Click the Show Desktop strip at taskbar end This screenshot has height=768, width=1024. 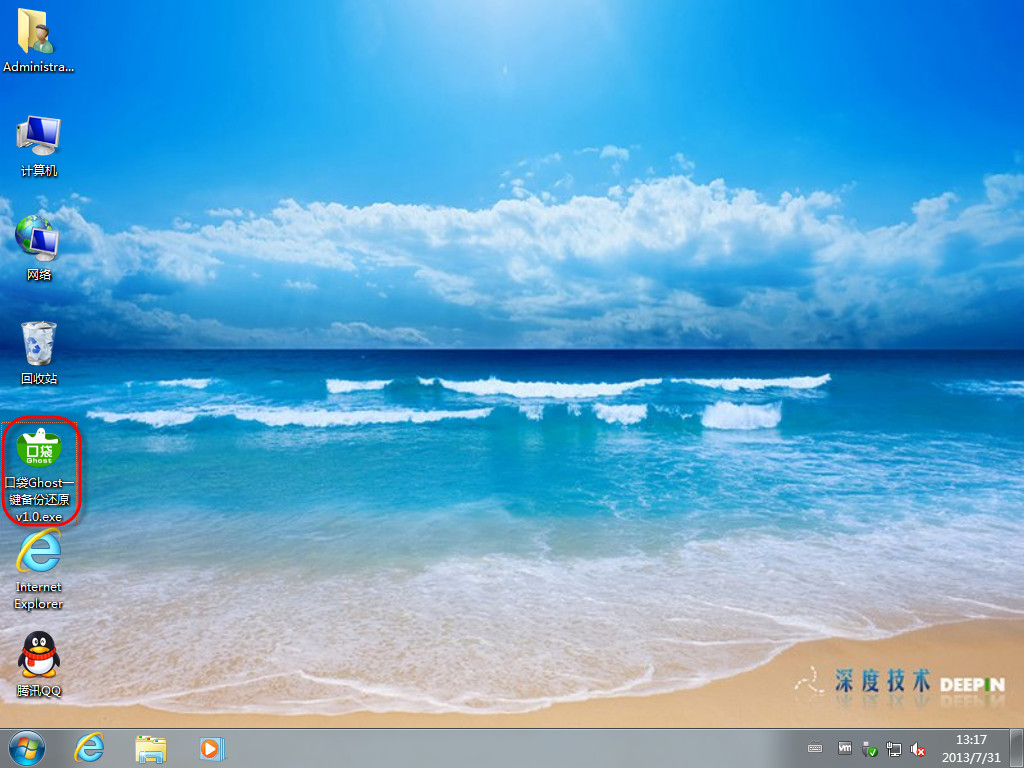(x=1018, y=748)
